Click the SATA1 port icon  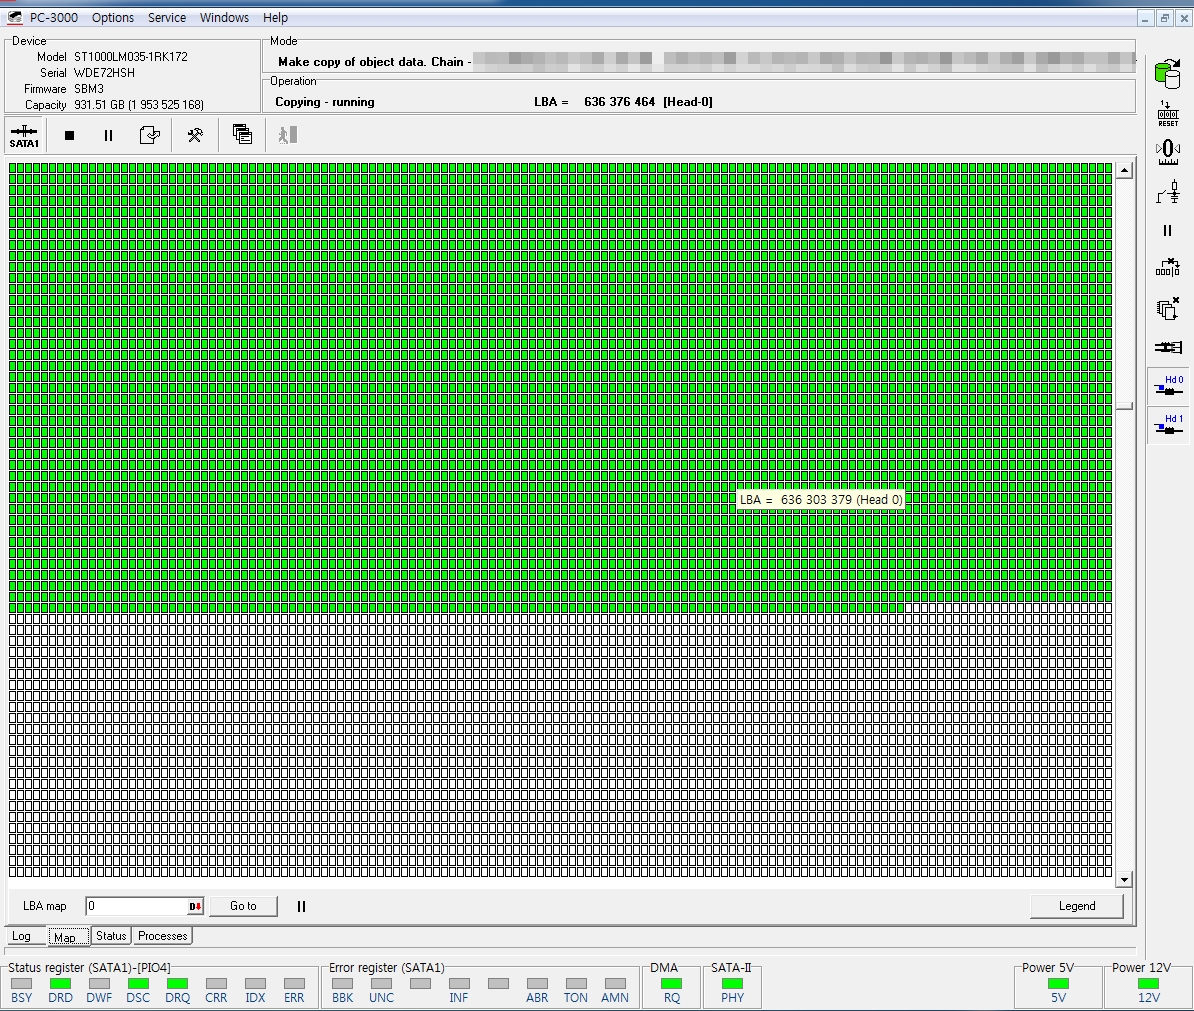[24, 136]
